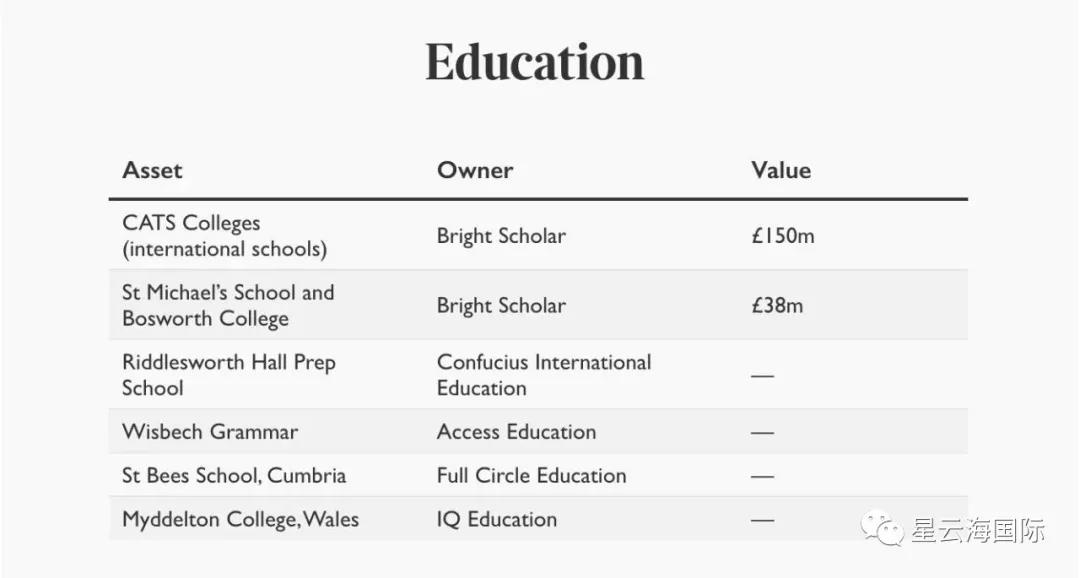Image resolution: width=1080 pixels, height=578 pixels.
Task: Click the Education heading
Action: (535, 62)
